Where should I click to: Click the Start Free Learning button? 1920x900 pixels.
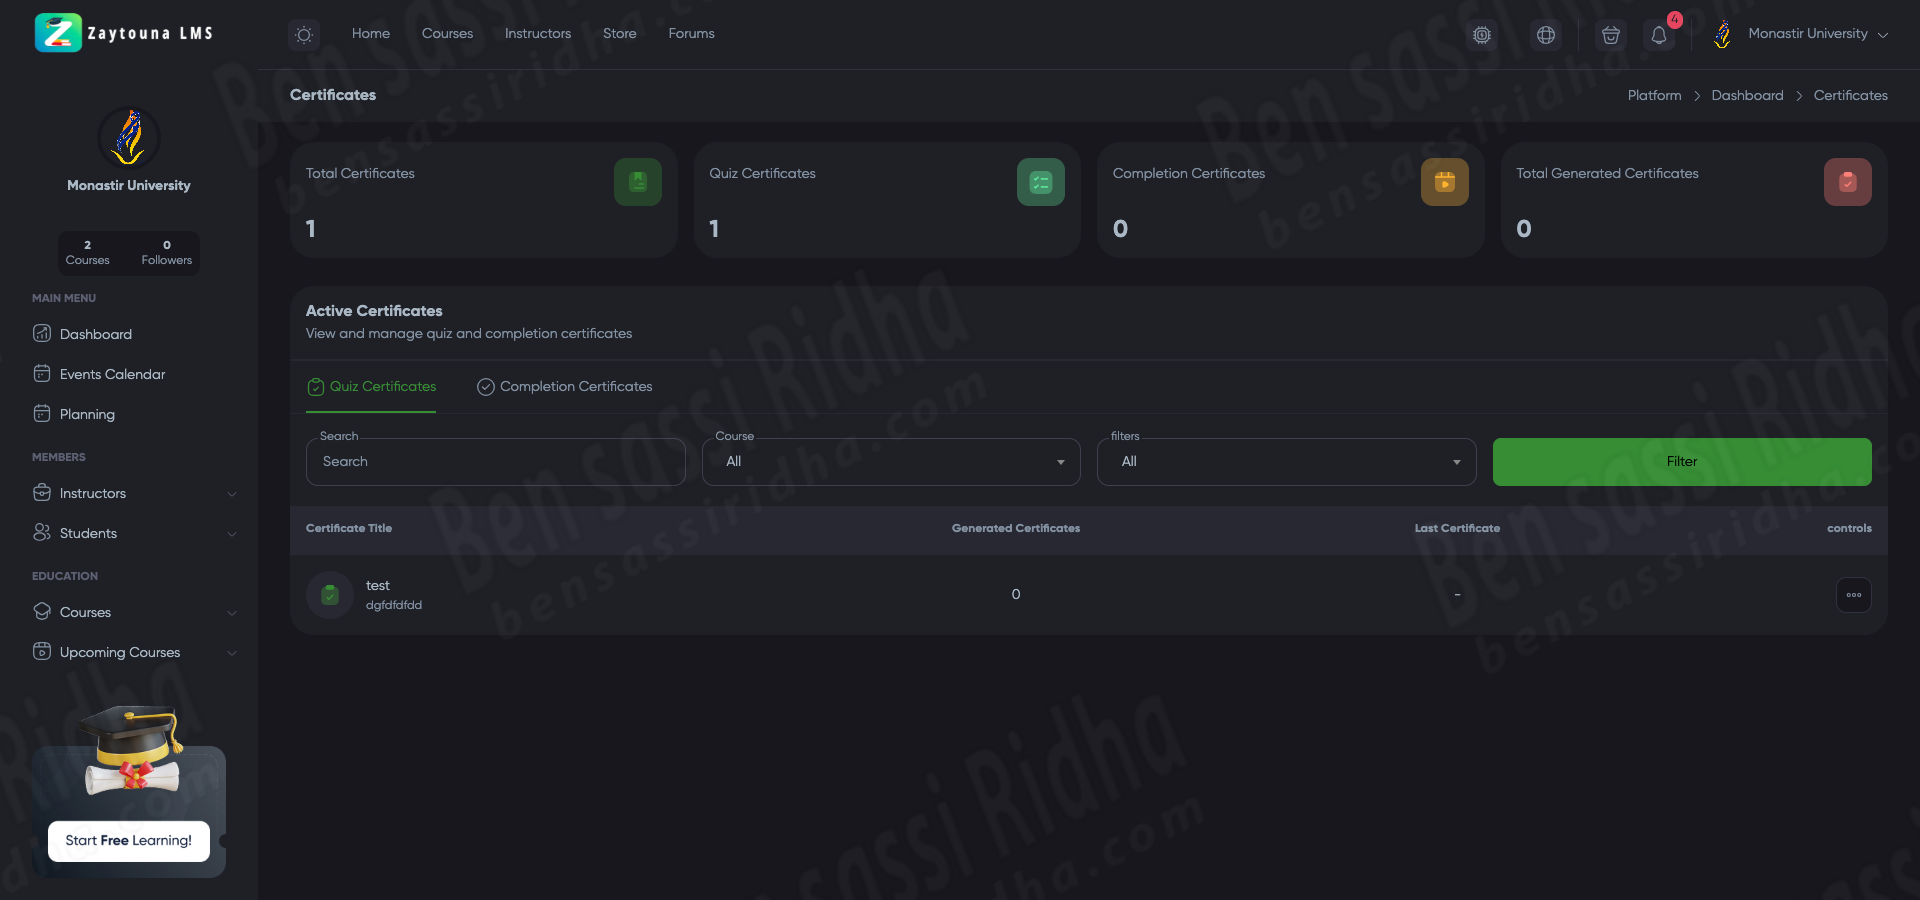(x=129, y=841)
